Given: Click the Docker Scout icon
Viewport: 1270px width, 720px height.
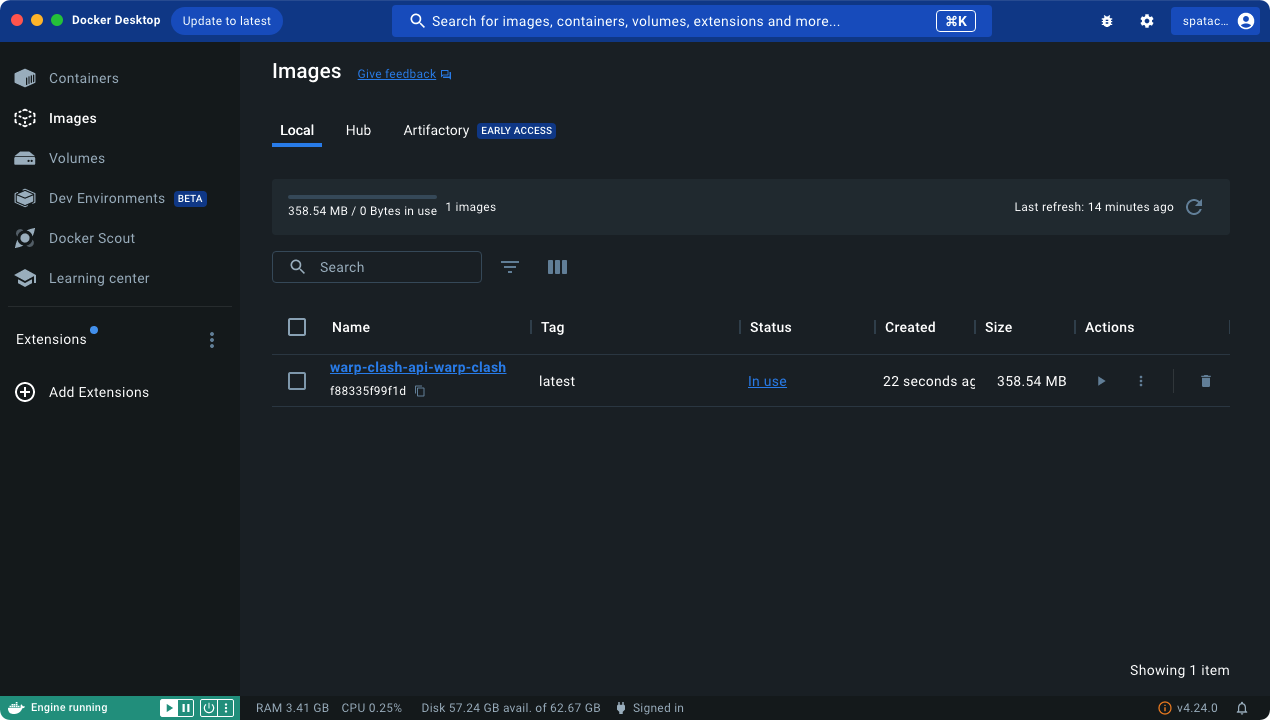Looking at the screenshot, I should pos(25,238).
